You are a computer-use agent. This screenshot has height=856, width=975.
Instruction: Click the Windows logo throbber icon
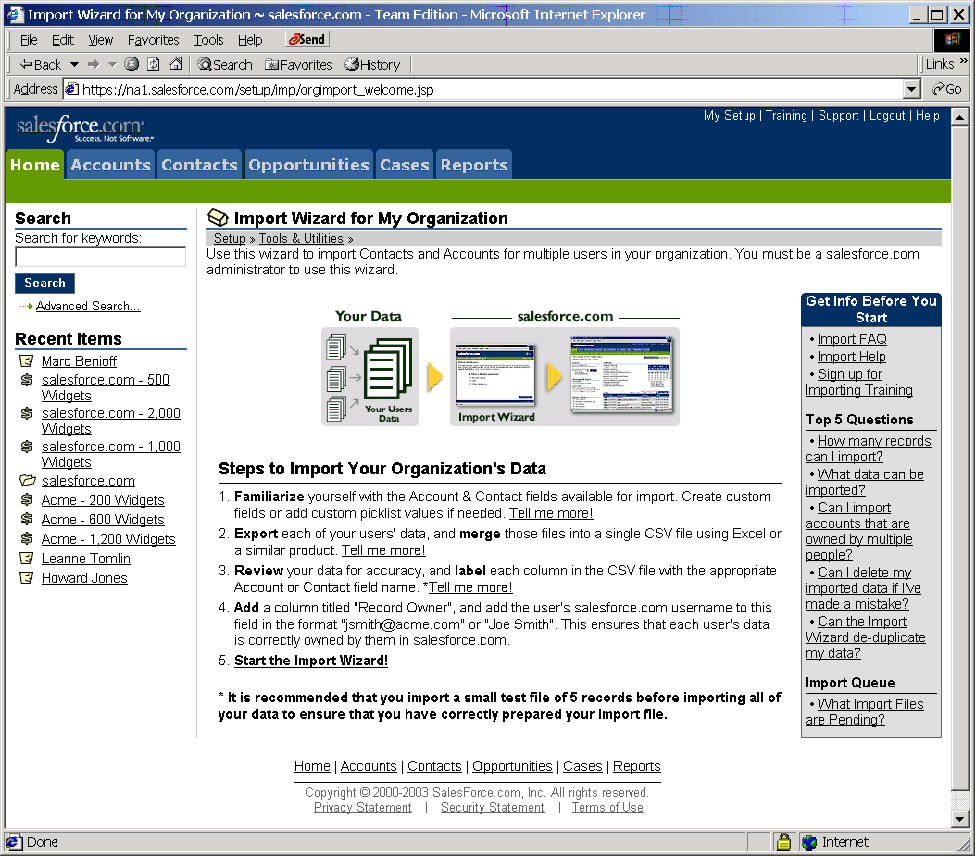(951, 40)
